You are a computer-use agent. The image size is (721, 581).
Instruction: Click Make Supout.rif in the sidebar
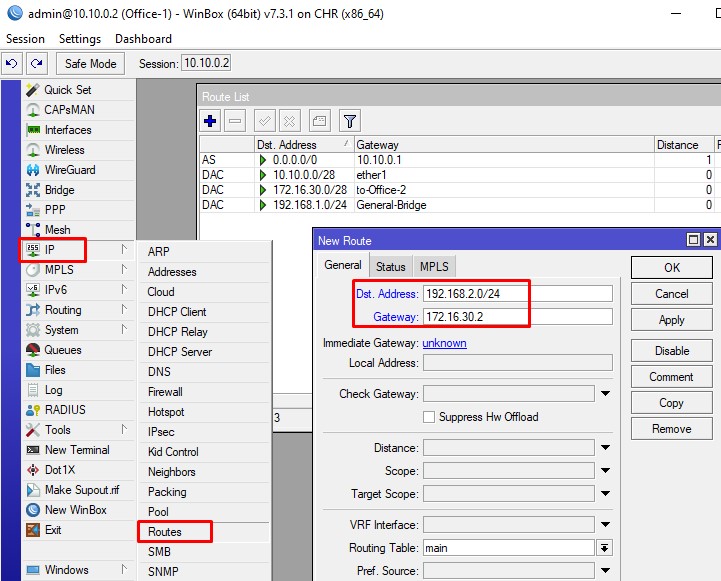click(79, 490)
